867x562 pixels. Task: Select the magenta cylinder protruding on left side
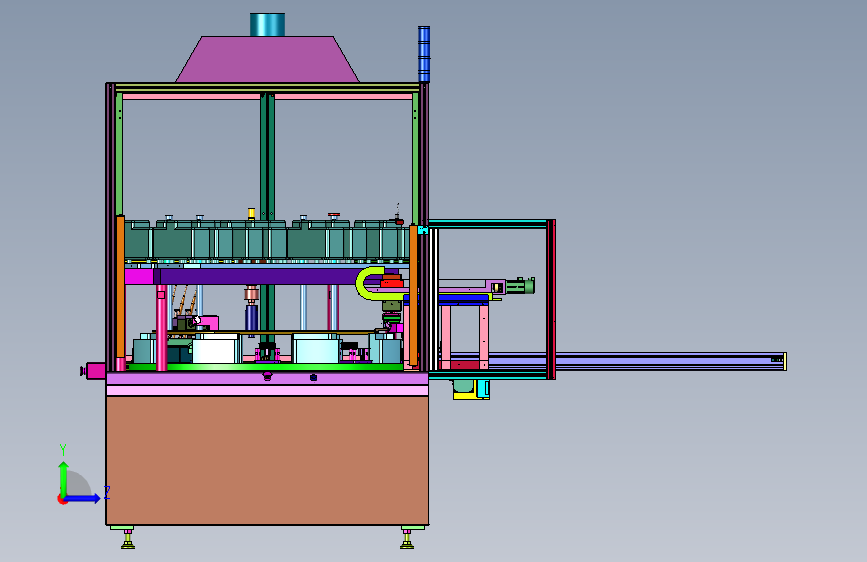click(x=94, y=371)
